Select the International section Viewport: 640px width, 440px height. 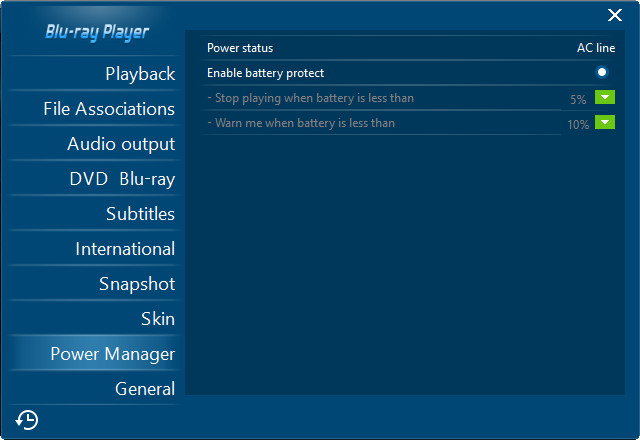click(x=94, y=249)
